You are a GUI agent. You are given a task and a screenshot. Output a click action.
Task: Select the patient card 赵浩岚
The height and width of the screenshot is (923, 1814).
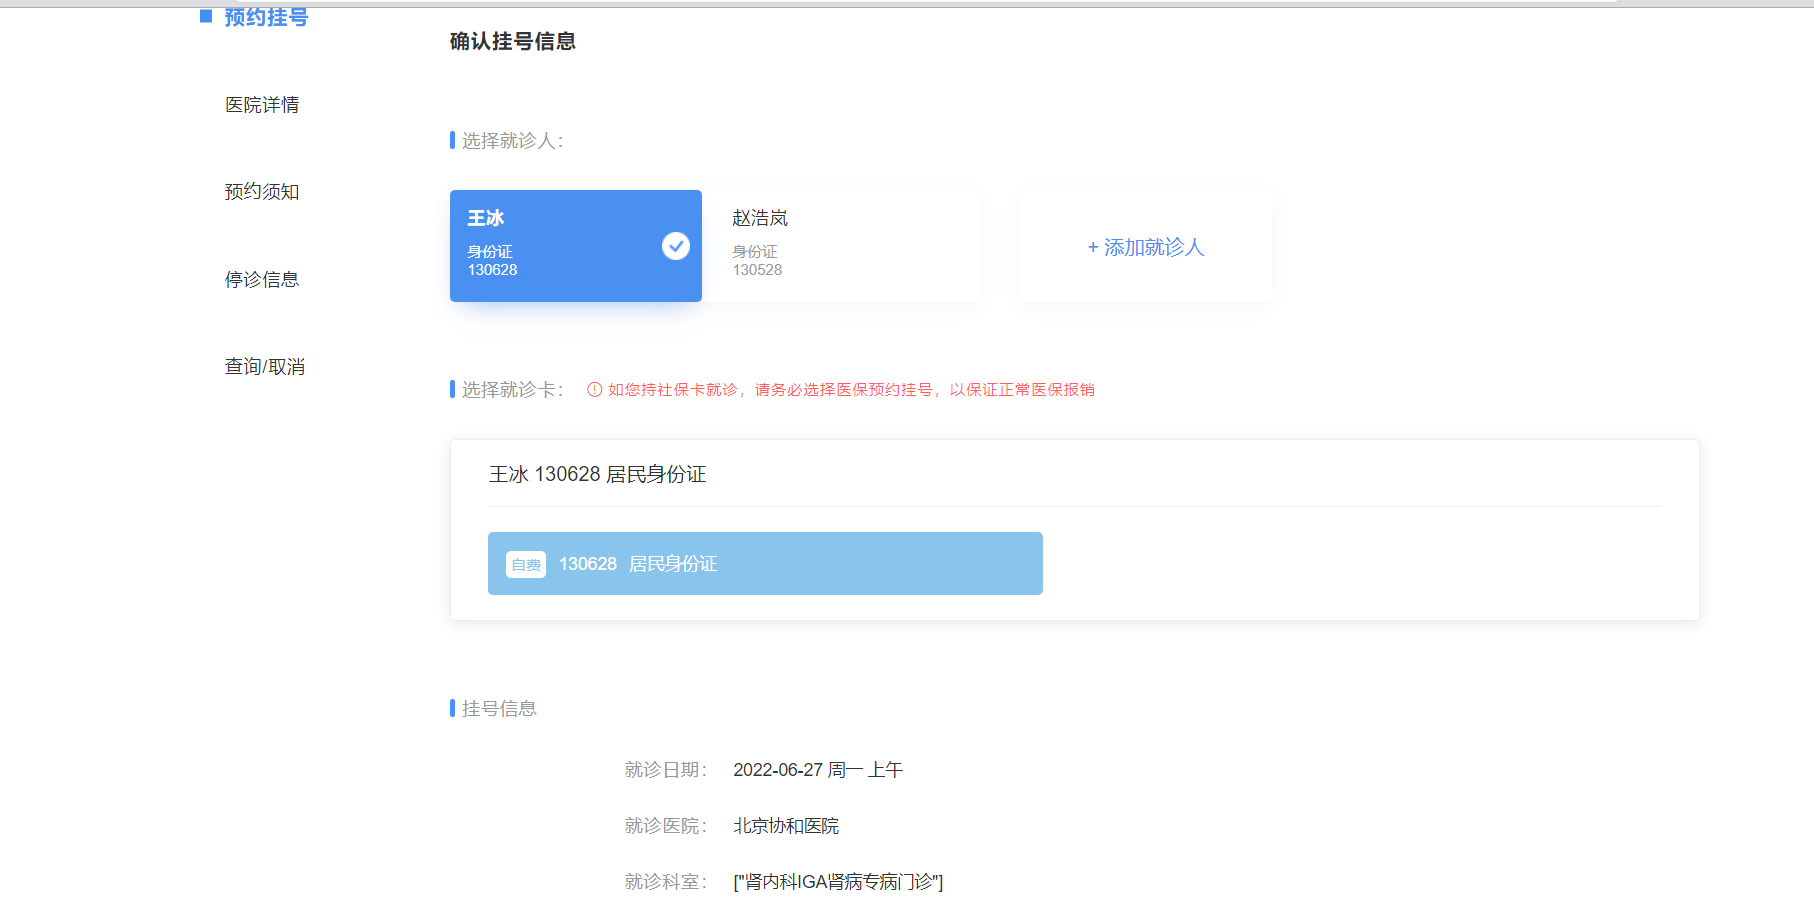pyautogui.click(x=847, y=246)
